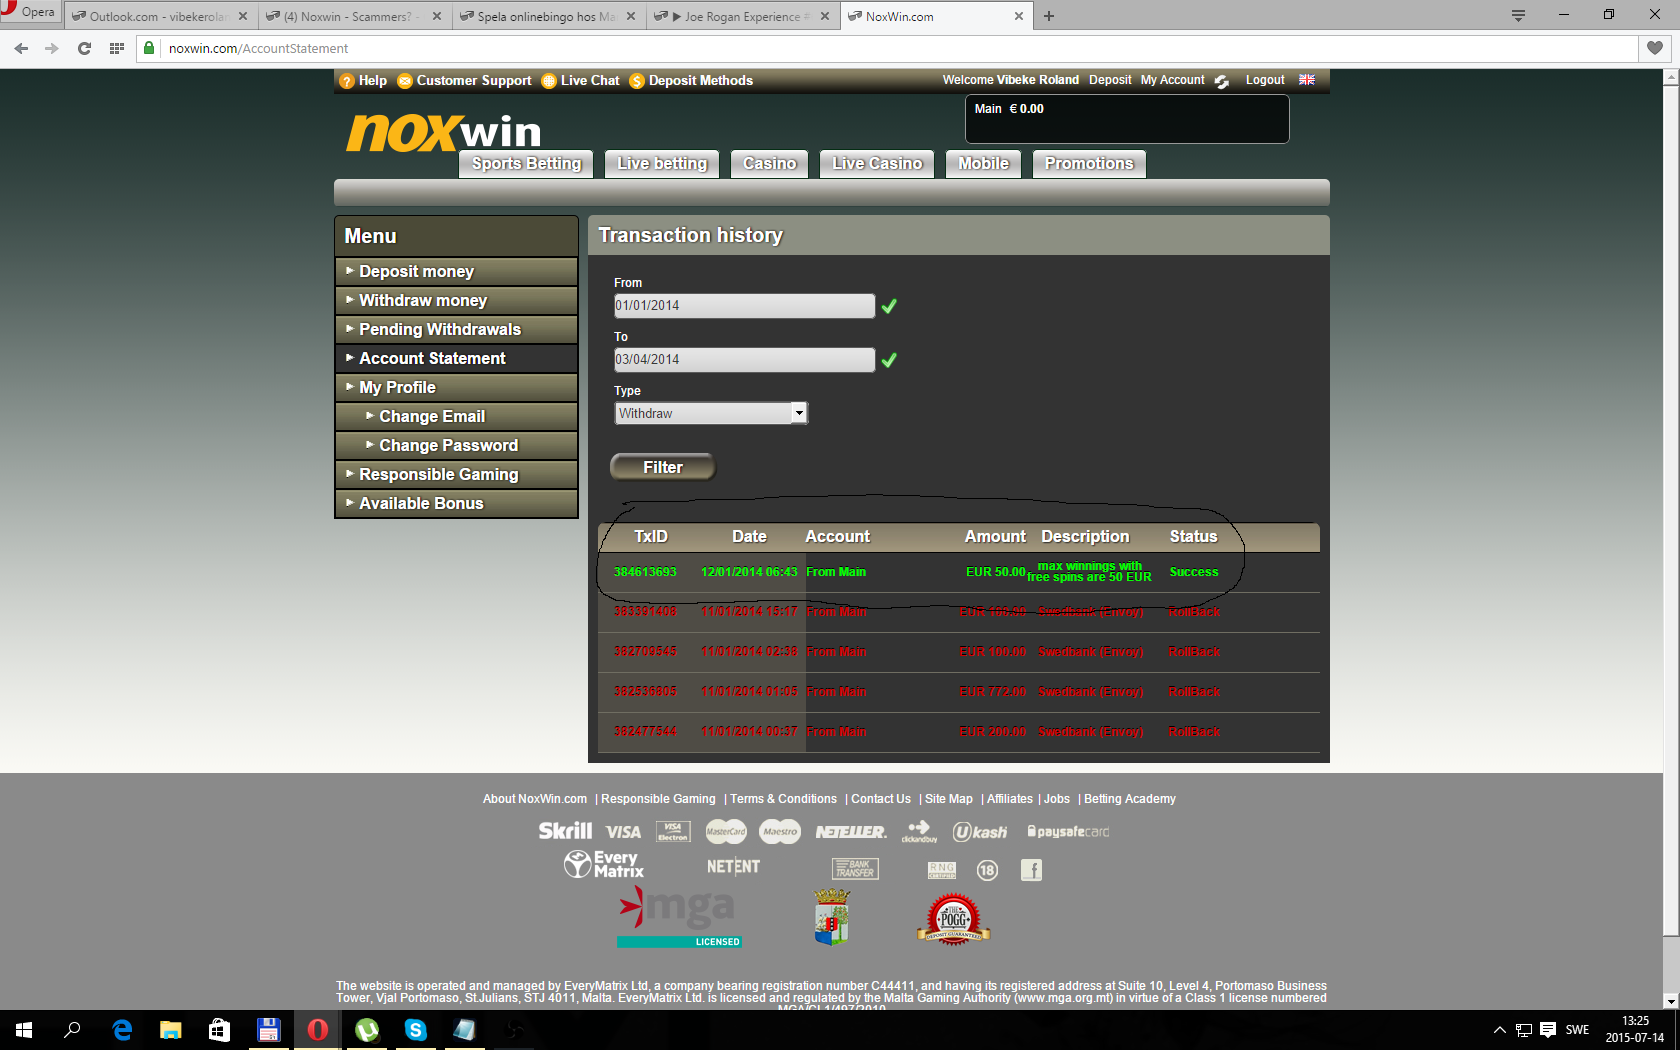Click the coat of arms crest icon

[x=831, y=917]
